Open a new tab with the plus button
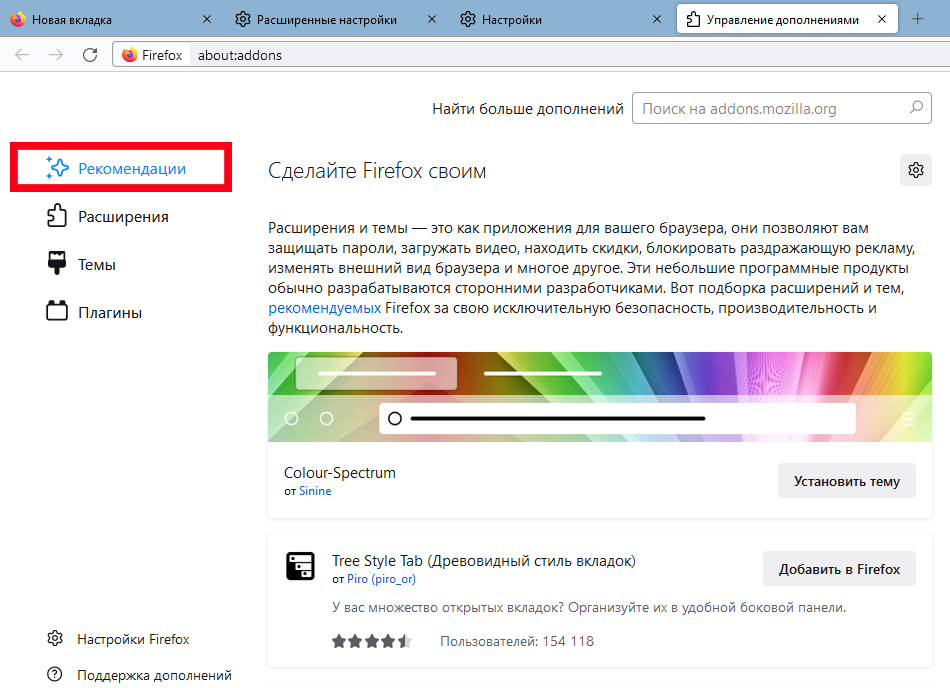Viewport: 950px width, 688px height. pyautogui.click(x=917, y=19)
